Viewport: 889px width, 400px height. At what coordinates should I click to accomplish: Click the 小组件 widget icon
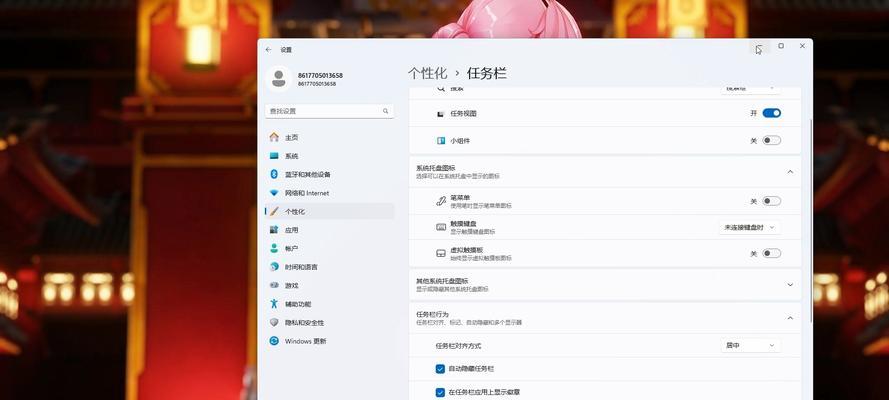click(x=441, y=141)
